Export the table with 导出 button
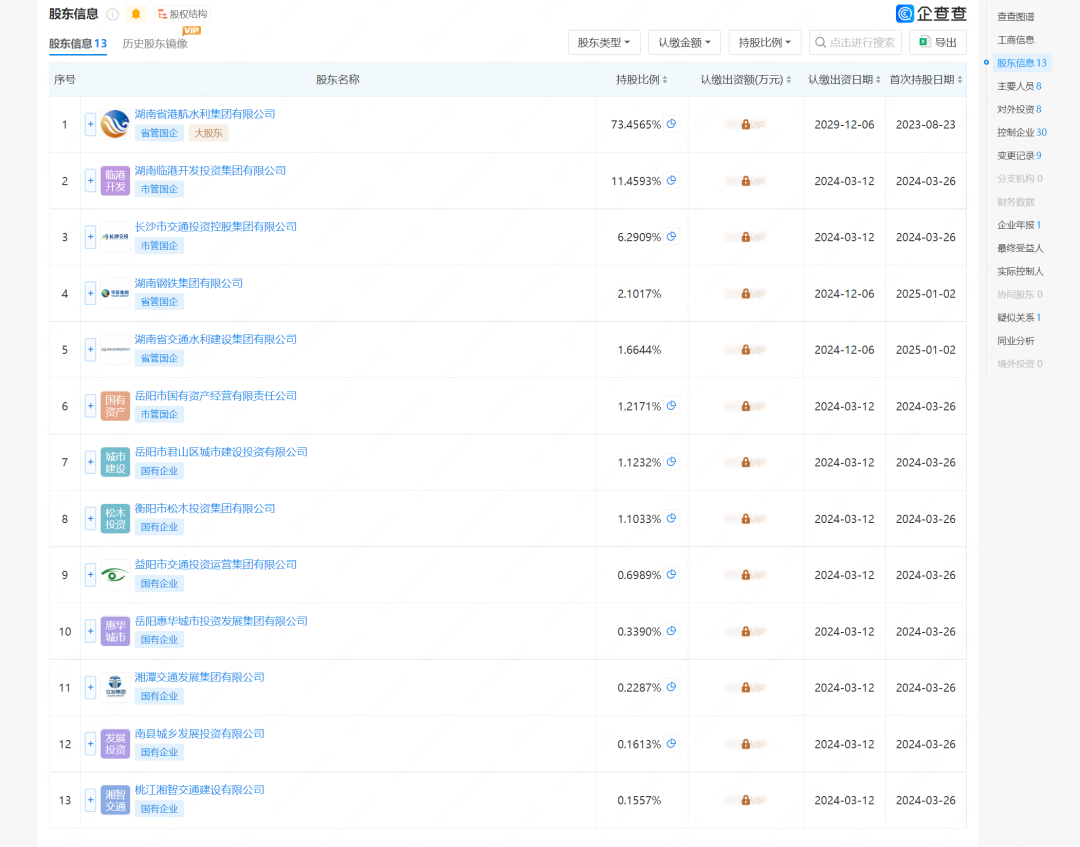1080x847 pixels. [x=937, y=43]
